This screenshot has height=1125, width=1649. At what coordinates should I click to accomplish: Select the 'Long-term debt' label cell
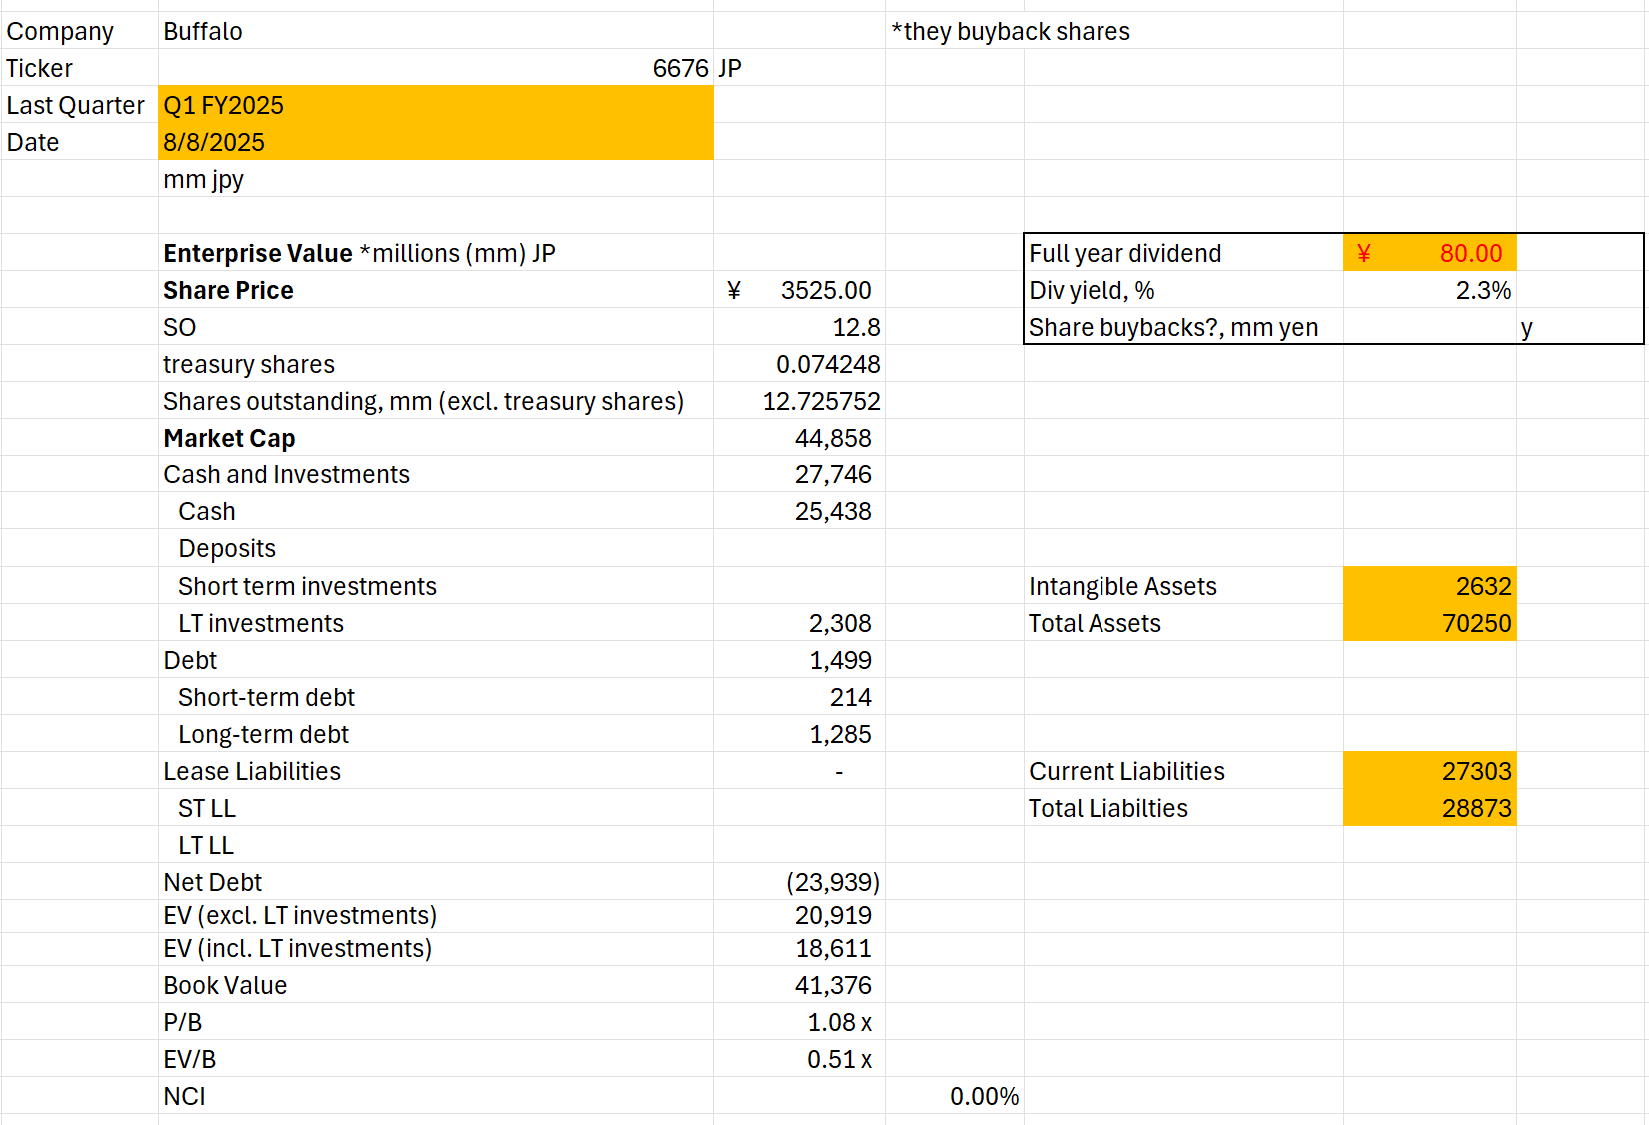point(435,734)
